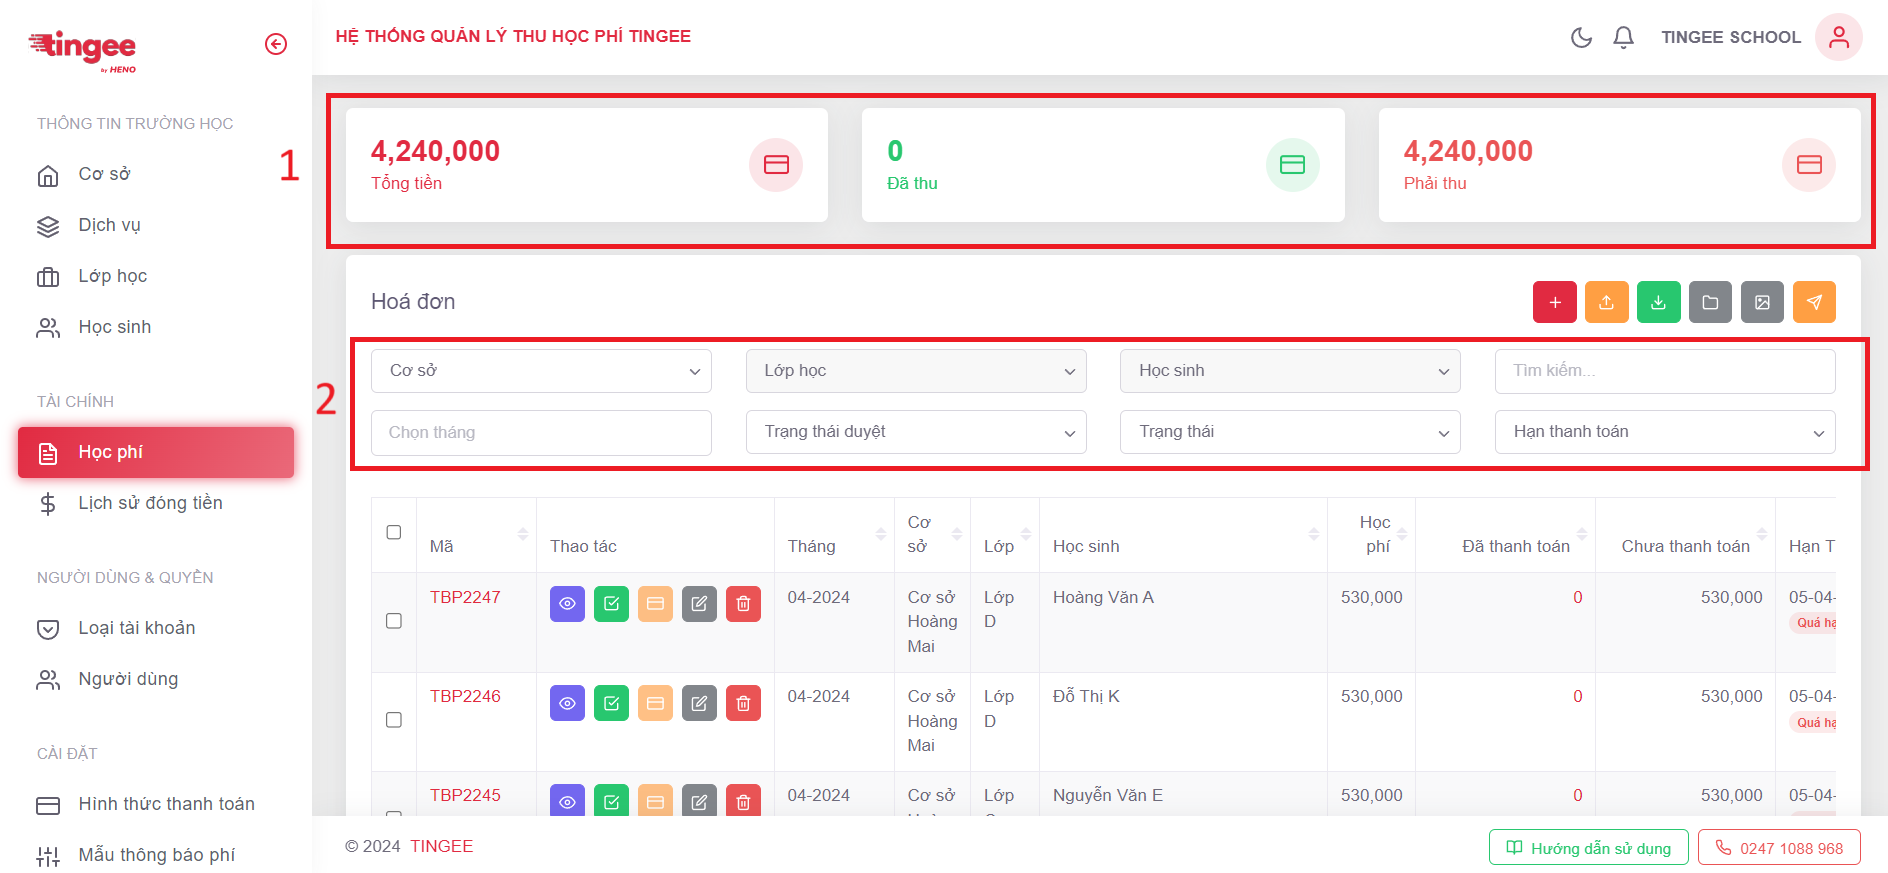Open the Trạng thái duyệt dropdown
The width and height of the screenshot is (1888, 873).
pyautogui.click(x=915, y=432)
